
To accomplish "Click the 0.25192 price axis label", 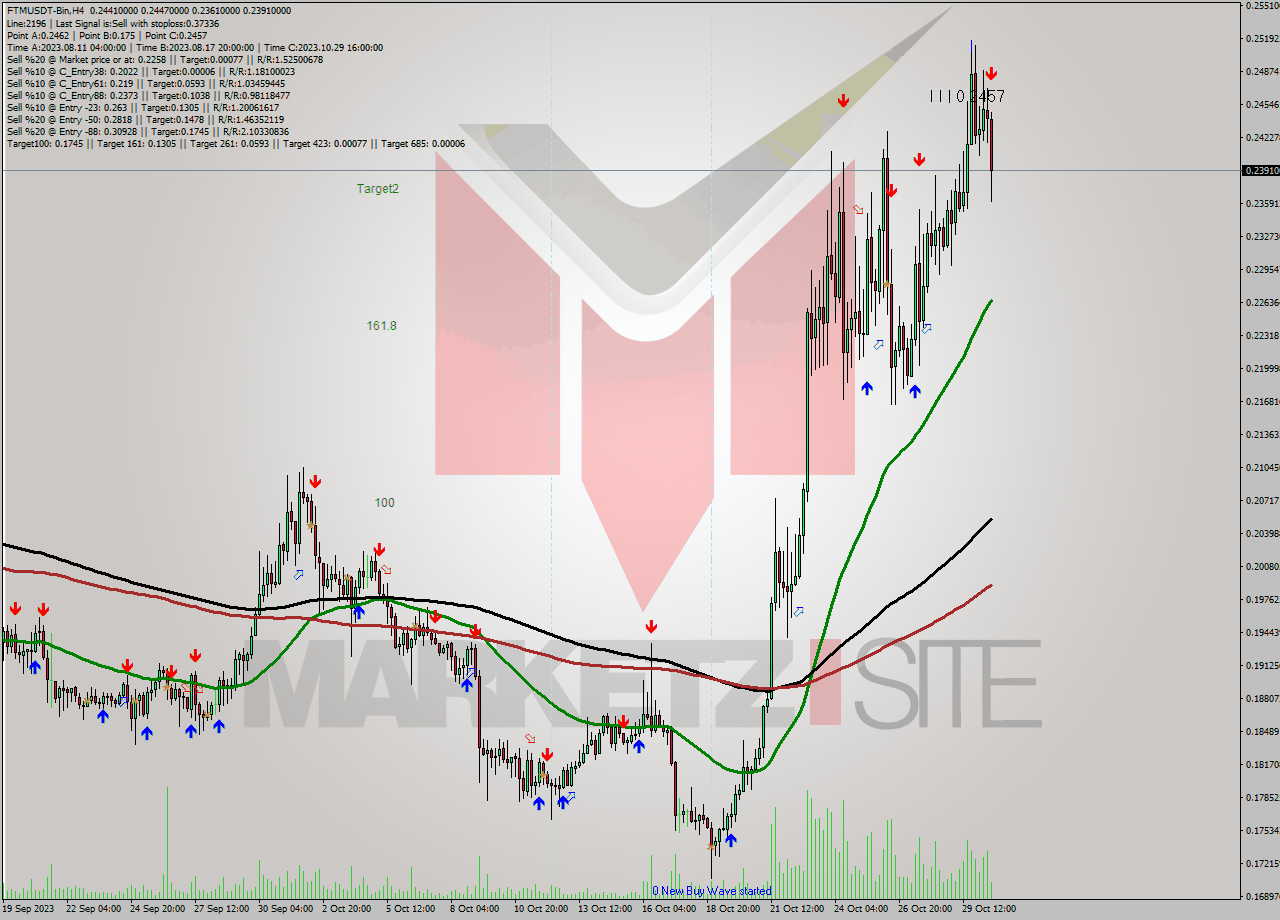I will (1263, 38).
